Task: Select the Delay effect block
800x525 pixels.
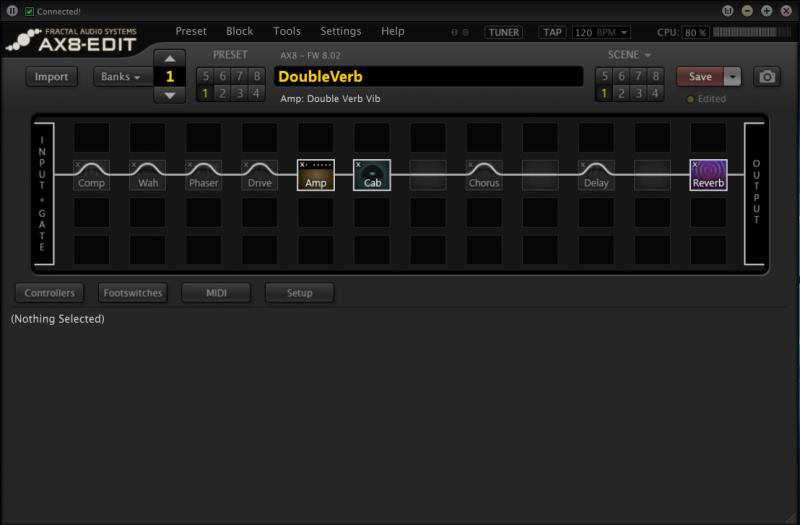Action: point(596,175)
